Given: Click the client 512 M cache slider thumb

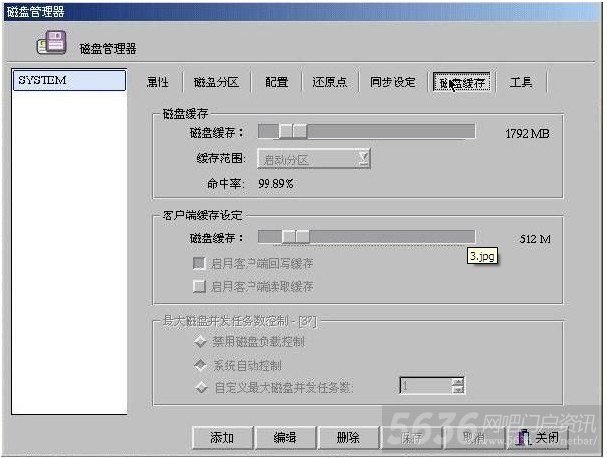Looking at the screenshot, I should 295,236.
